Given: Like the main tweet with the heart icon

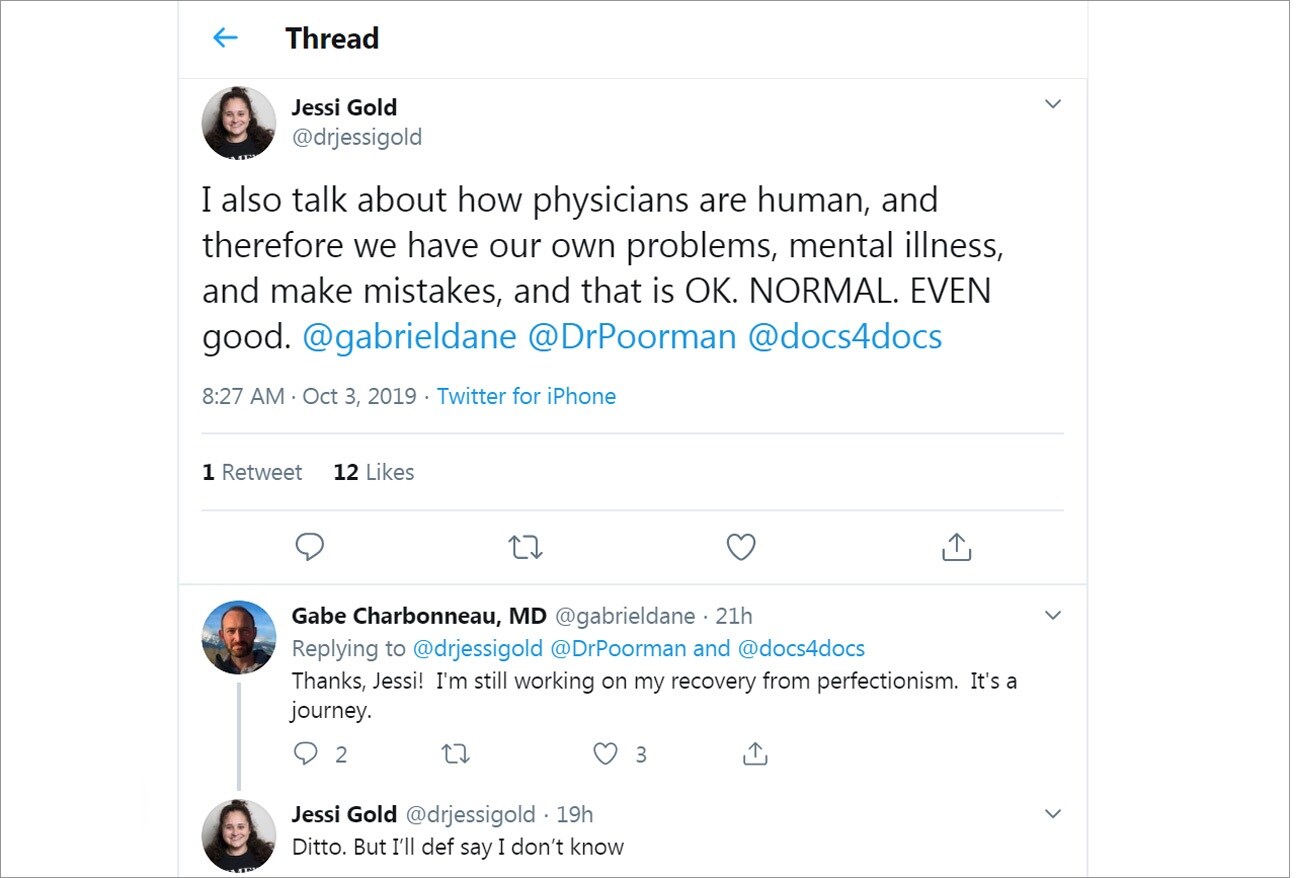Looking at the screenshot, I should click(740, 547).
